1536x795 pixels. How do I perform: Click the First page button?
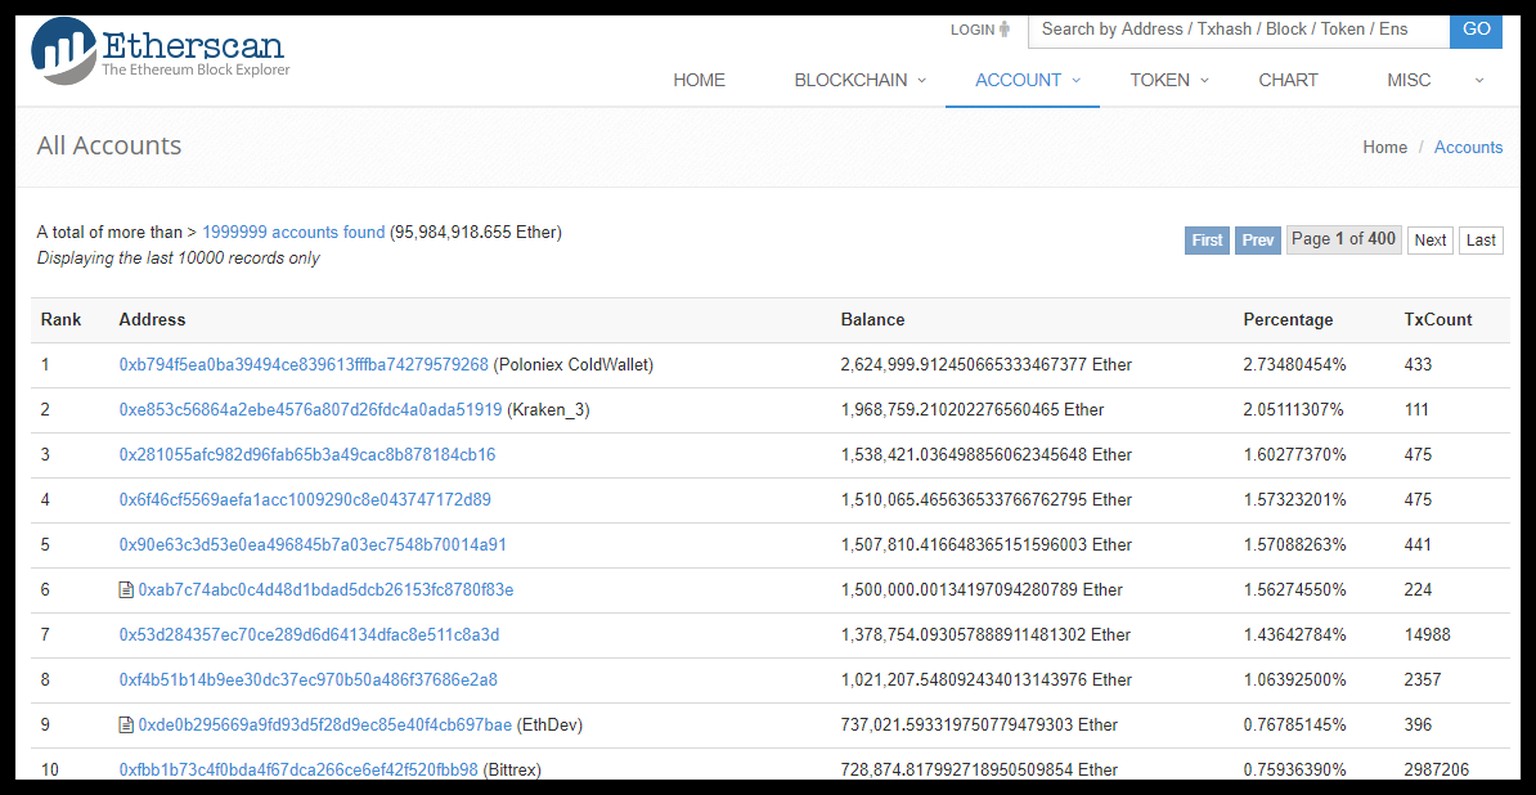pos(1206,240)
